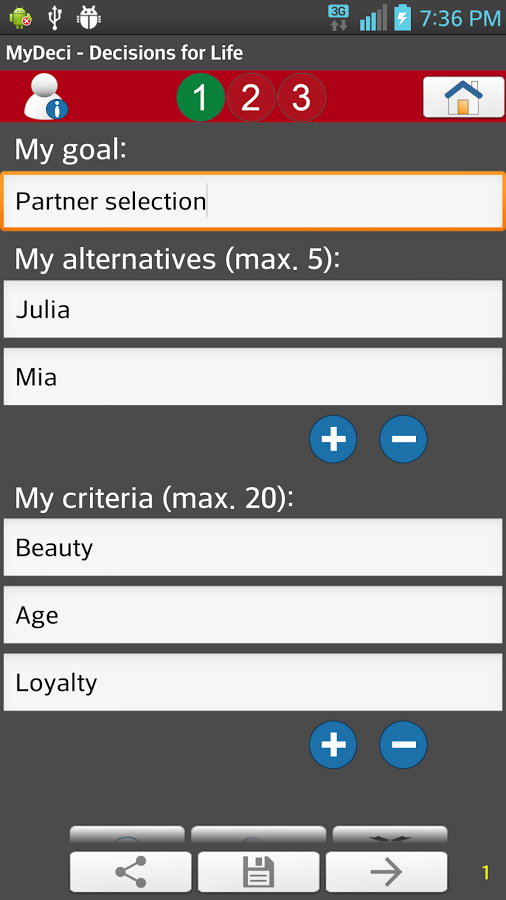Screen dimensions: 506x900
Task: Switch to step 2 circle
Action: (251, 98)
